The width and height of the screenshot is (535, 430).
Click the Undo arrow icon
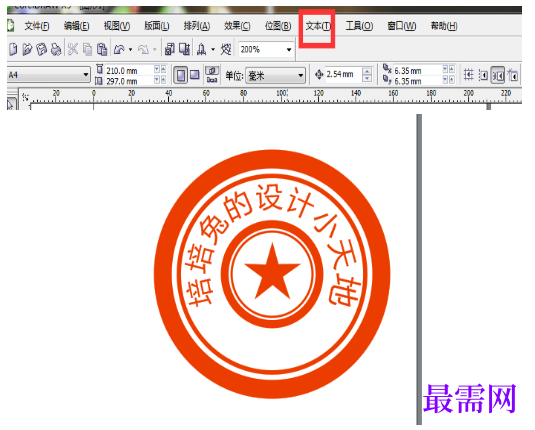pyautogui.click(x=119, y=50)
